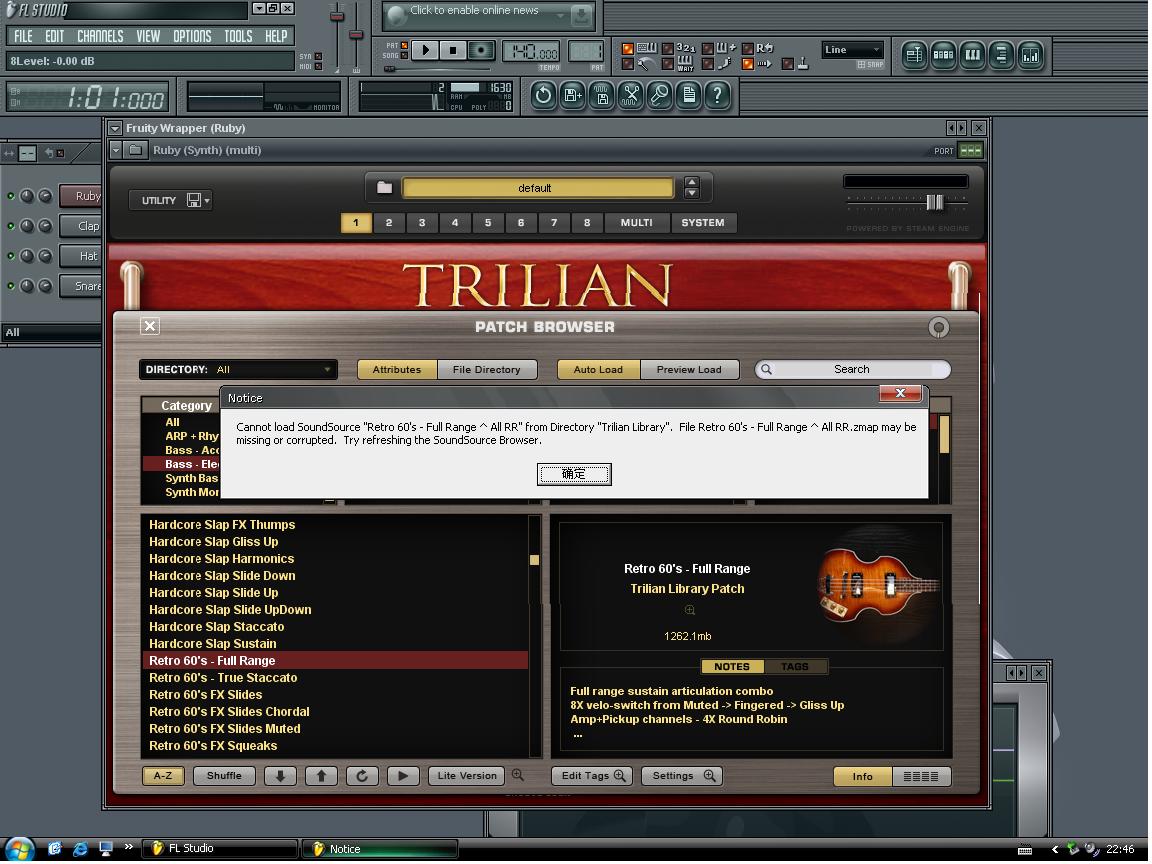This screenshot has height=864, width=1152.
Task: Click the Settings button in Patch Browser
Action: point(682,776)
